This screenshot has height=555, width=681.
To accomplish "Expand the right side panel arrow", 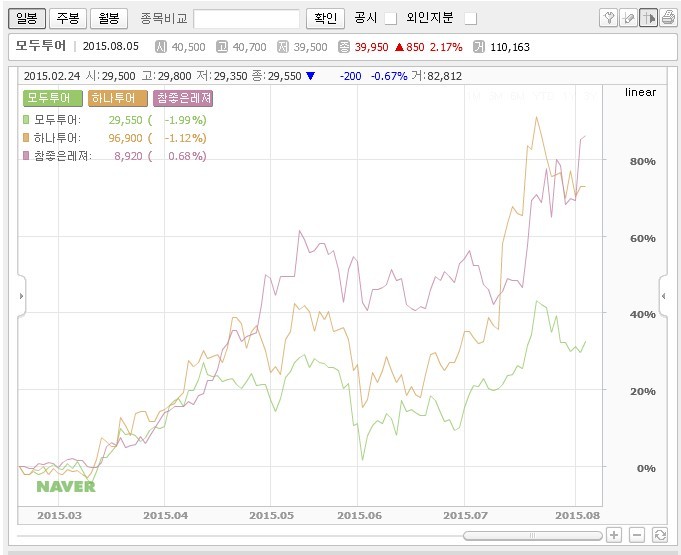I will pos(662,297).
